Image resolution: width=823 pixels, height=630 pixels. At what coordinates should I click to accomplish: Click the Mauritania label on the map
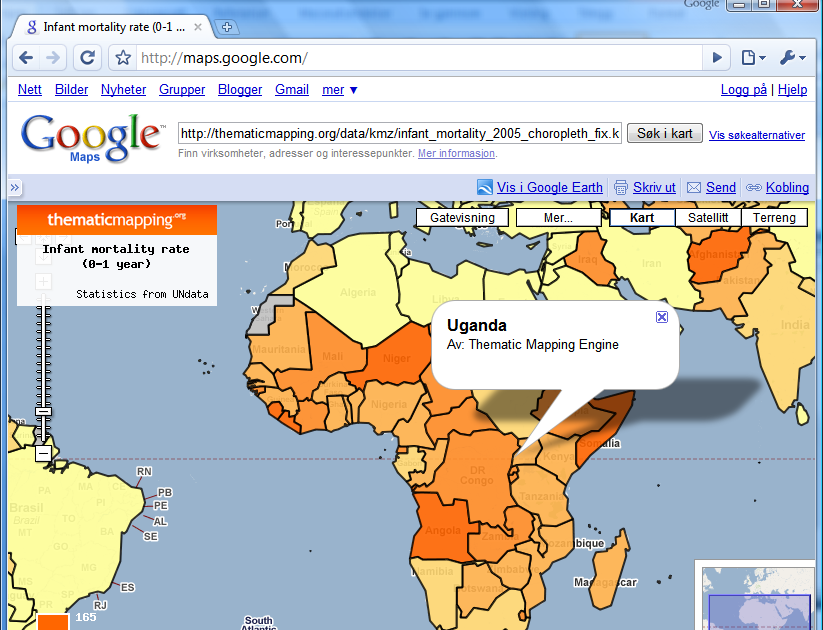279,349
